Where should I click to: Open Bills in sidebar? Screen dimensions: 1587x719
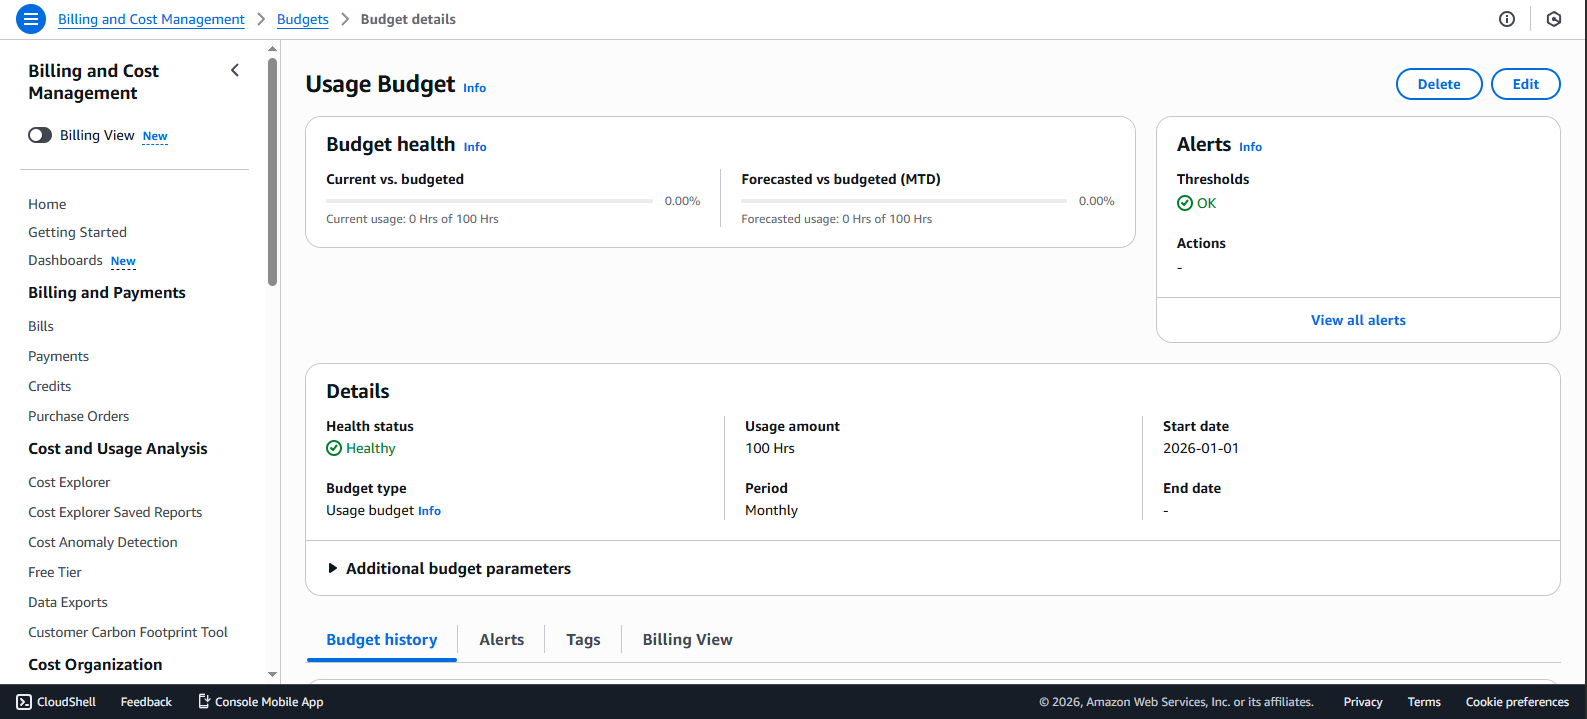pos(41,326)
